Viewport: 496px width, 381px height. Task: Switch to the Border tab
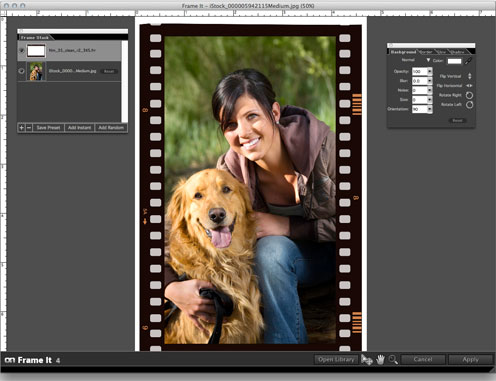pyautogui.click(x=426, y=52)
